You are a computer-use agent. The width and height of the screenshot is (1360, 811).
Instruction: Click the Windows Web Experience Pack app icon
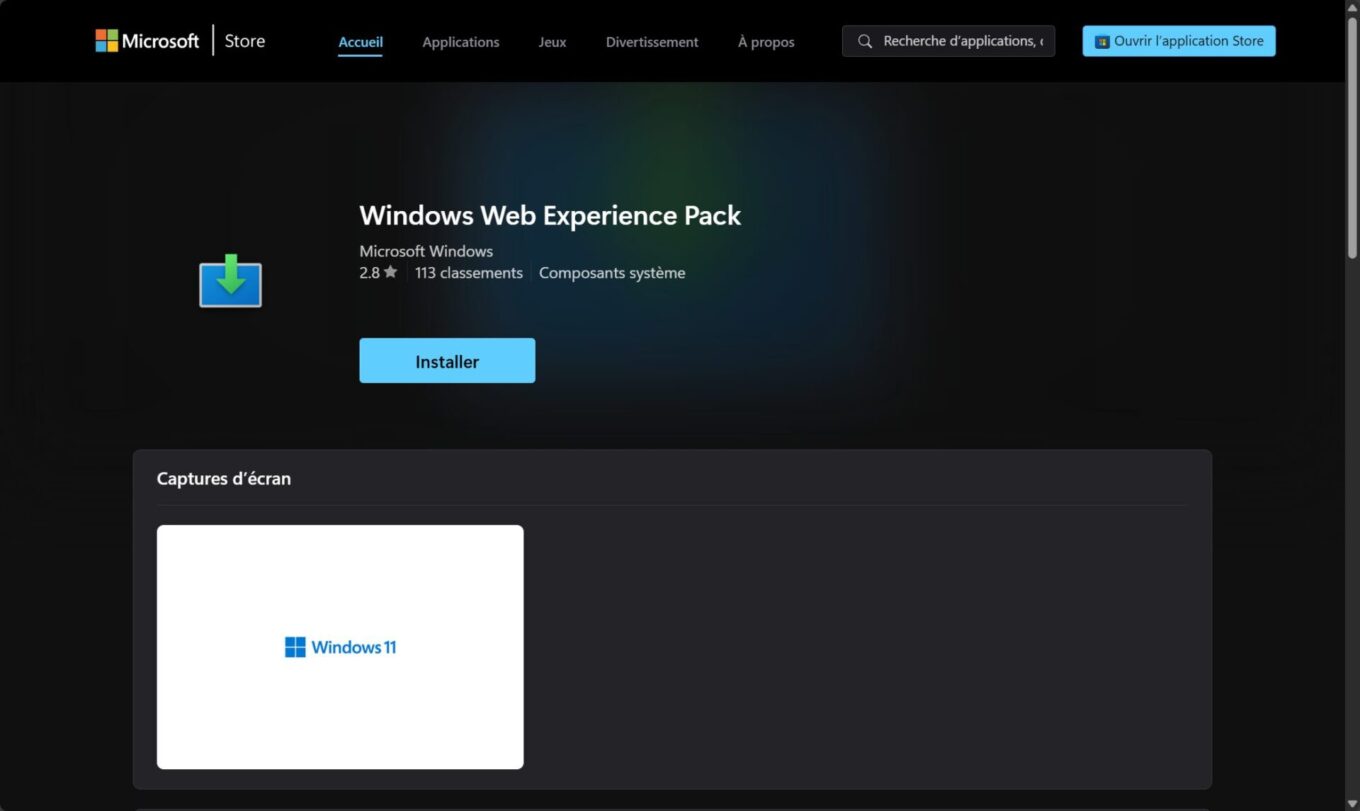pyautogui.click(x=231, y=281)
